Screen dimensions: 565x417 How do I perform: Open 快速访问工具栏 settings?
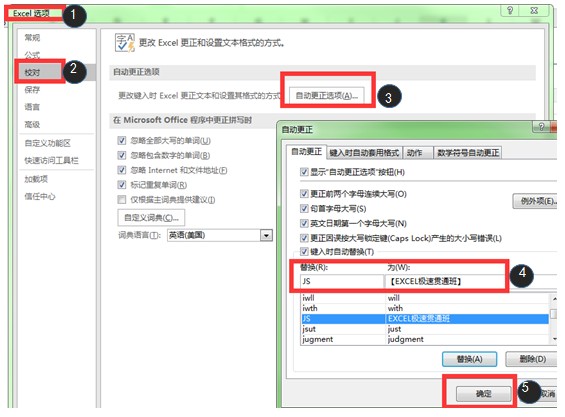pos(51,160)
